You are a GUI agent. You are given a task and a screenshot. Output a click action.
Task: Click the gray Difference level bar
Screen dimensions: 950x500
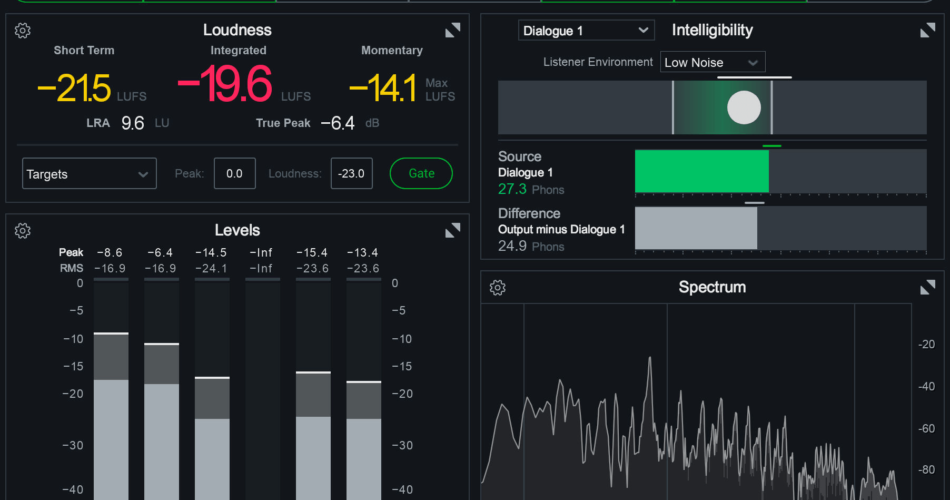[x=695, y=228]
